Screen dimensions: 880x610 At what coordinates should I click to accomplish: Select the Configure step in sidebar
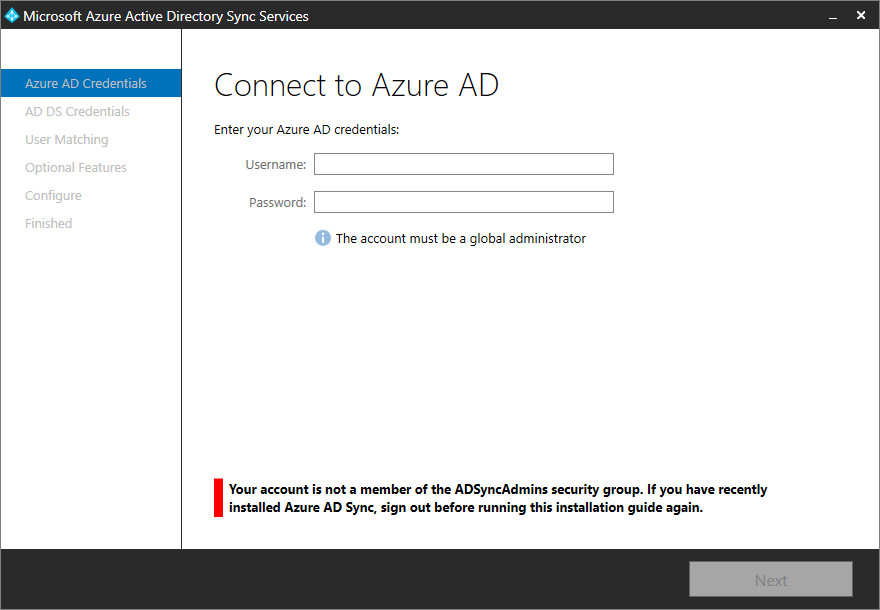coord(53,195)
